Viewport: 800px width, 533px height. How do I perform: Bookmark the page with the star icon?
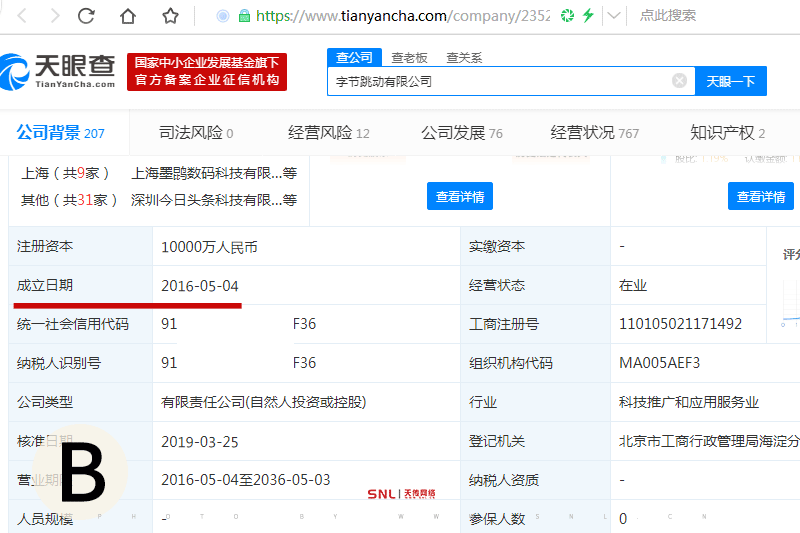(170, 16)
